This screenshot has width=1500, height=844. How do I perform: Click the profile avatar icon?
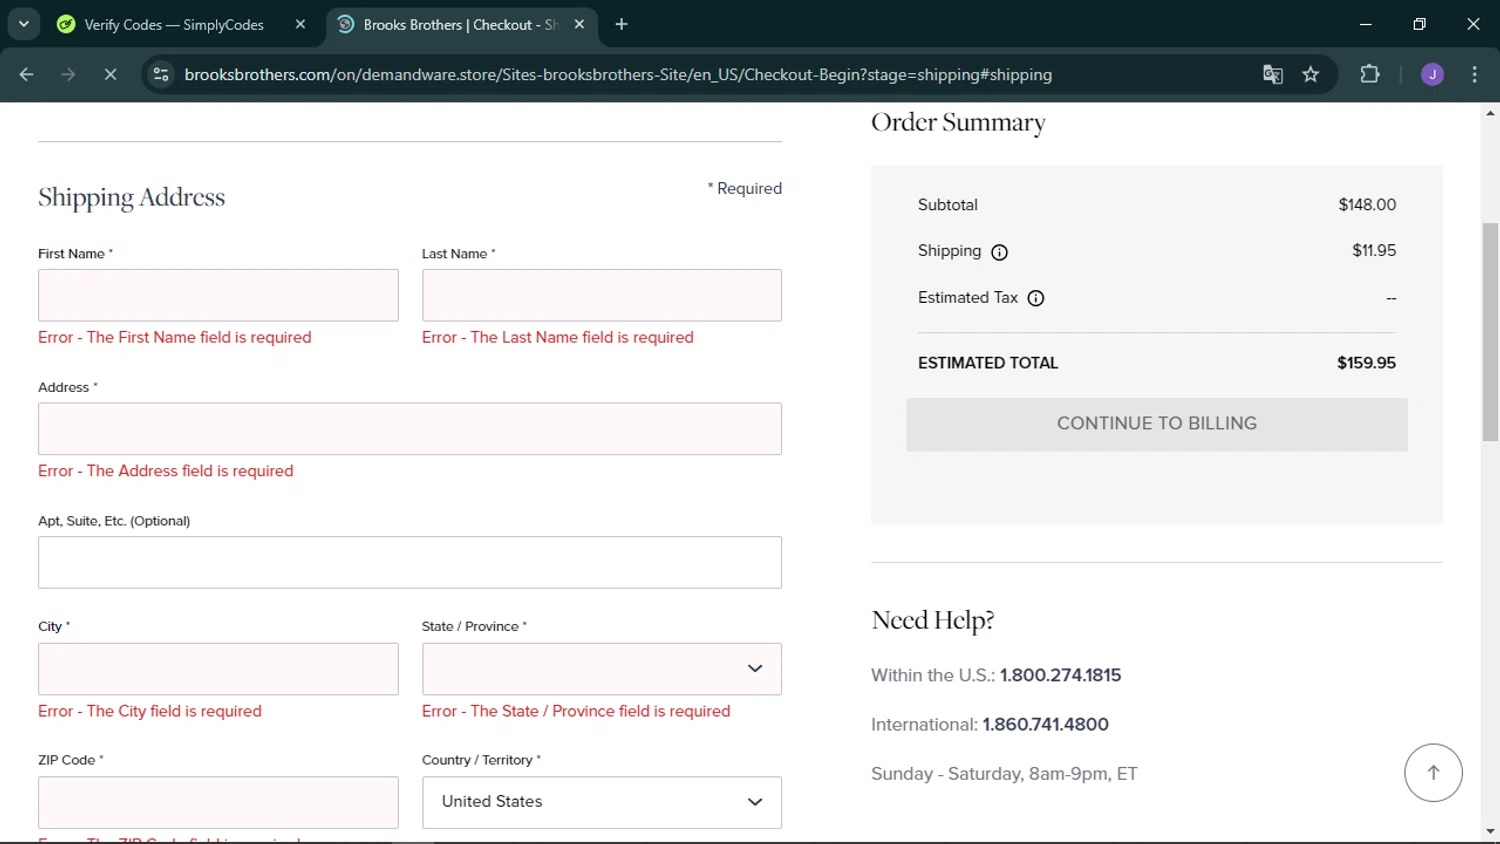tap(1432, 74)
